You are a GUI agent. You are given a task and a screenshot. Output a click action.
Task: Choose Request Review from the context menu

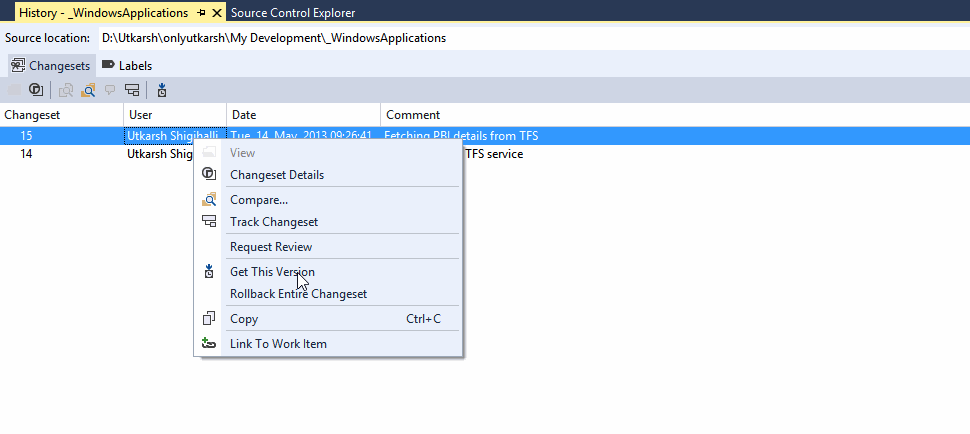pyautogui.click(x=271, y=247)
